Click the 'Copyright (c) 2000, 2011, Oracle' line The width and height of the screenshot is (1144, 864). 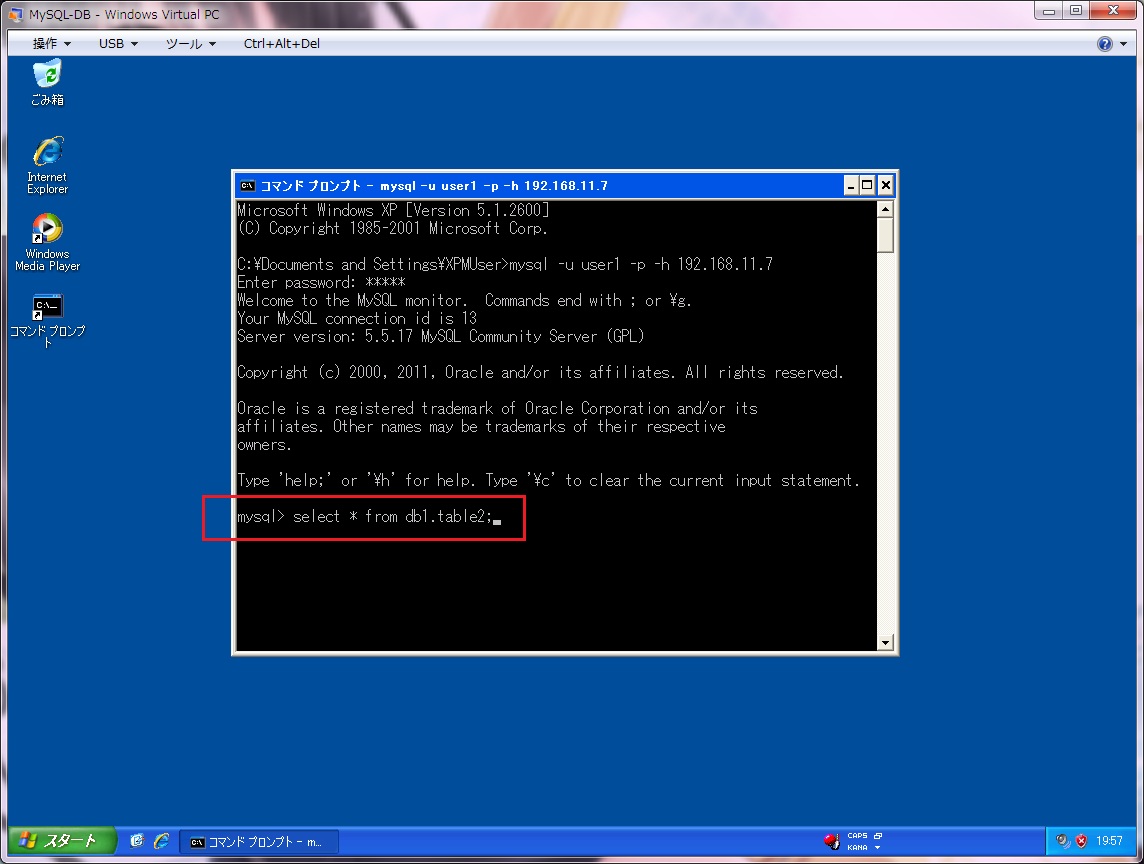click(540, 372)
